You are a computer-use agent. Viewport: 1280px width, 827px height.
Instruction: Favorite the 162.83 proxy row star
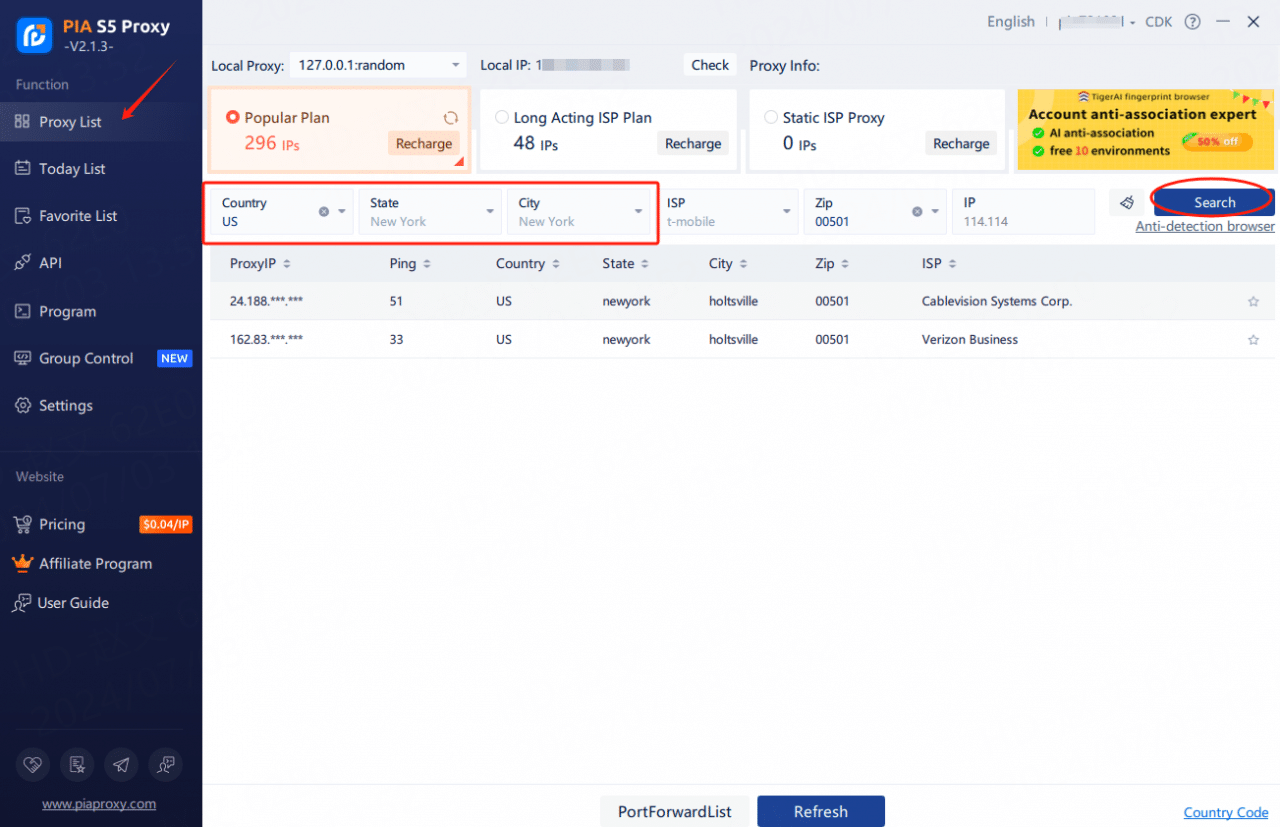(x=1253, y=340)
